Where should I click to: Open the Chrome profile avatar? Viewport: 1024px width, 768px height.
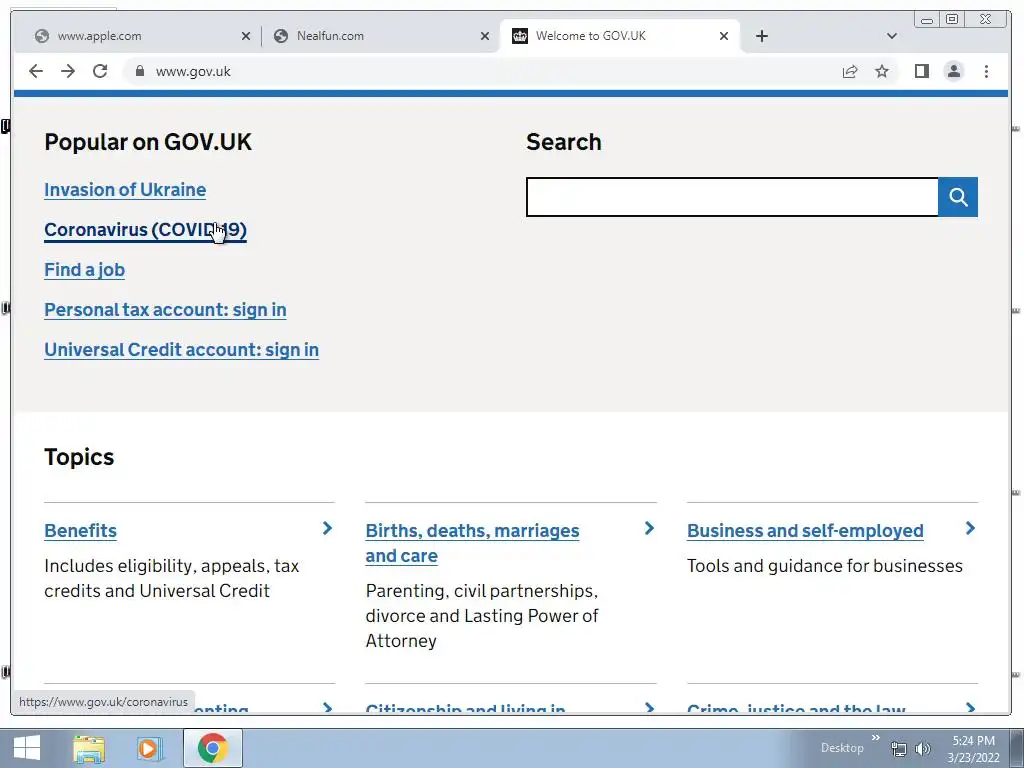[953, 71]
